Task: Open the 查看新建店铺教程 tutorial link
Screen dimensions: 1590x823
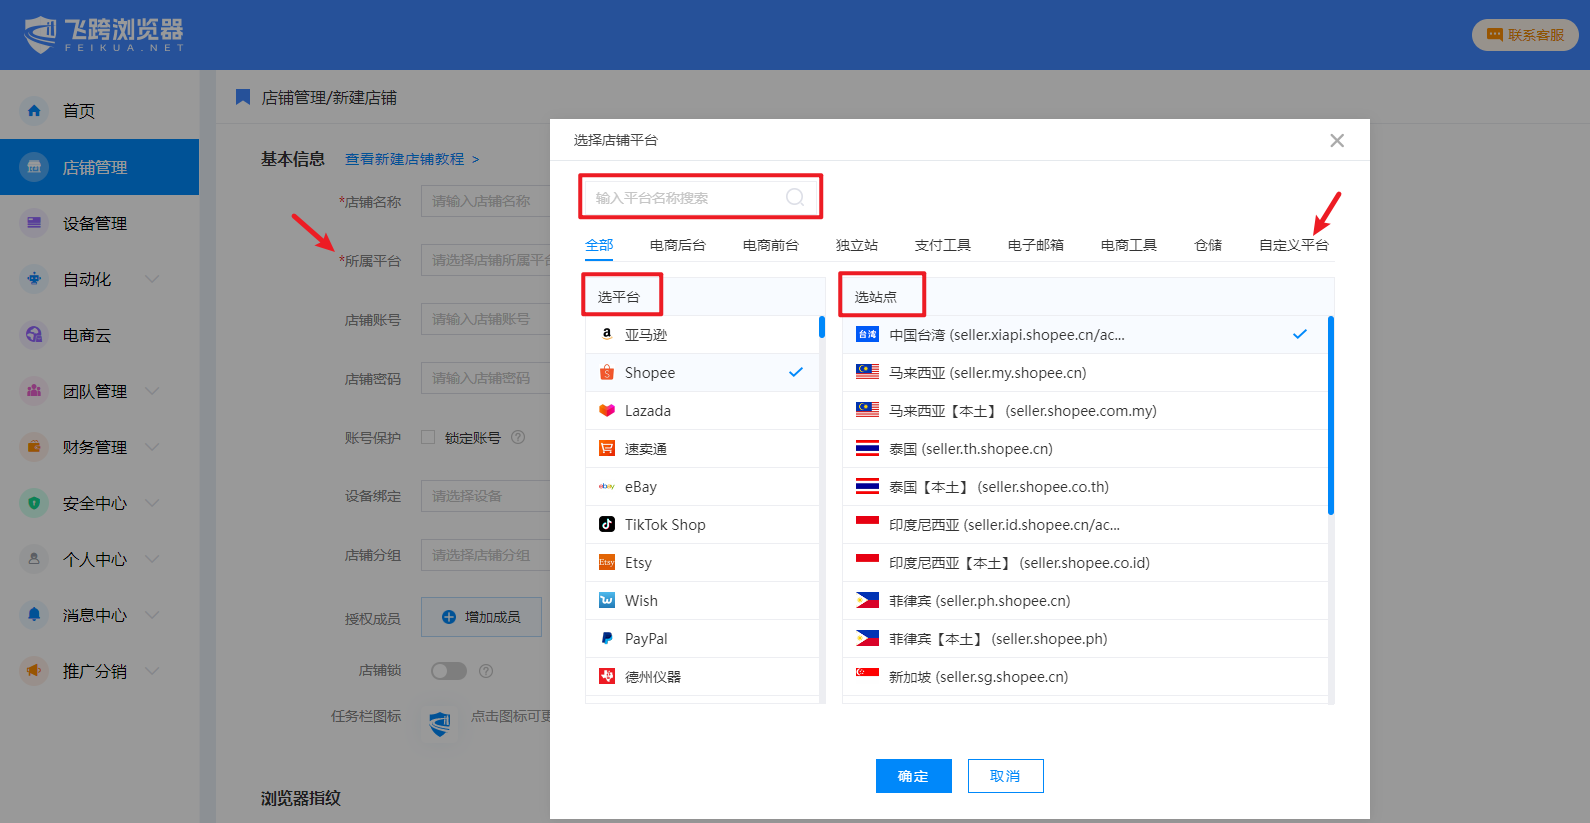Action: pyautogui.click(x=412, y=159)
